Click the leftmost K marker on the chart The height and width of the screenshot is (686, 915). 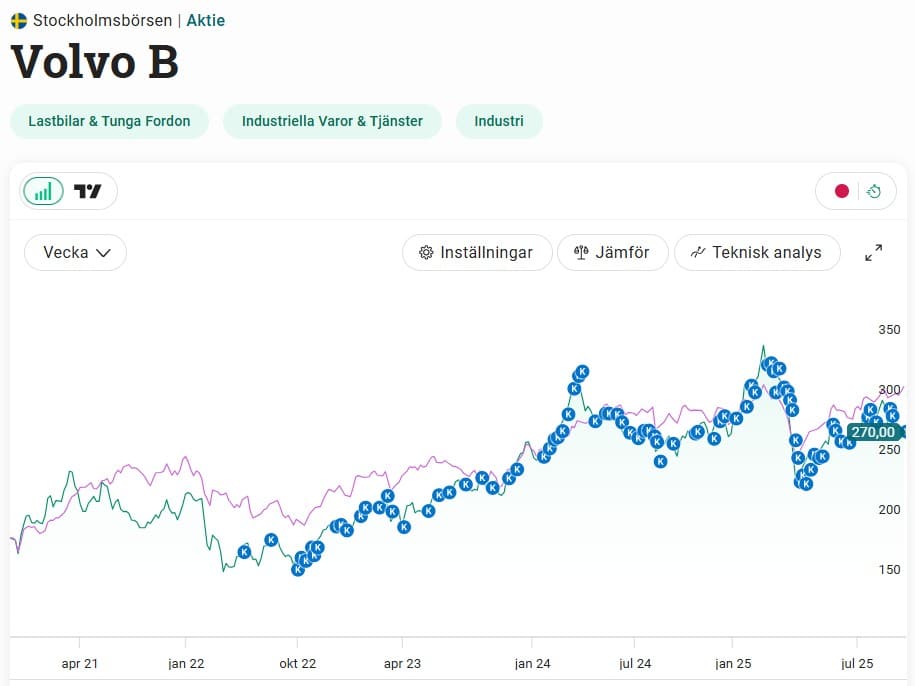pyautogui.click(x=244, y=552)
